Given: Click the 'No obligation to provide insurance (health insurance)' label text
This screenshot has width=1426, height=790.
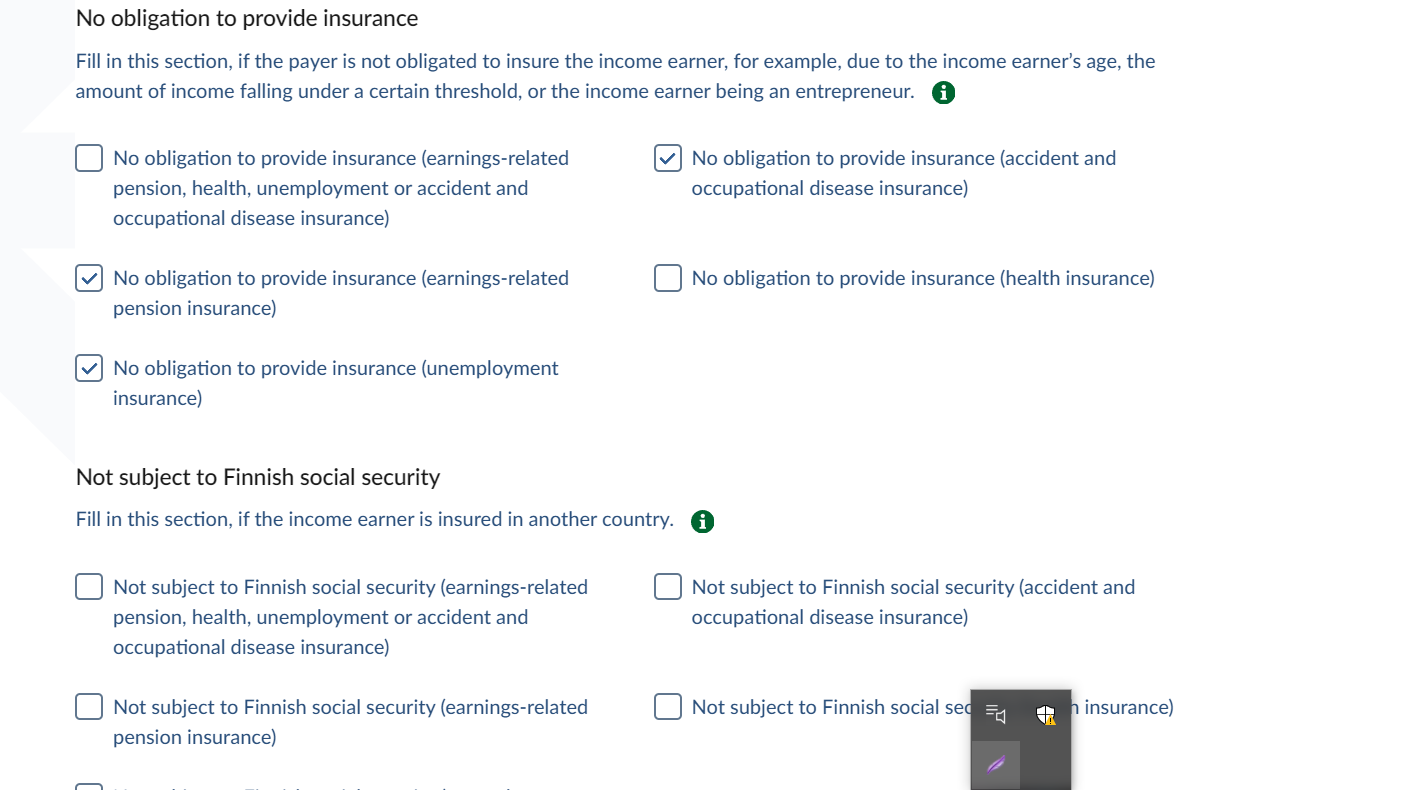Looking at the screenshot, I should [x=922, y=278].
